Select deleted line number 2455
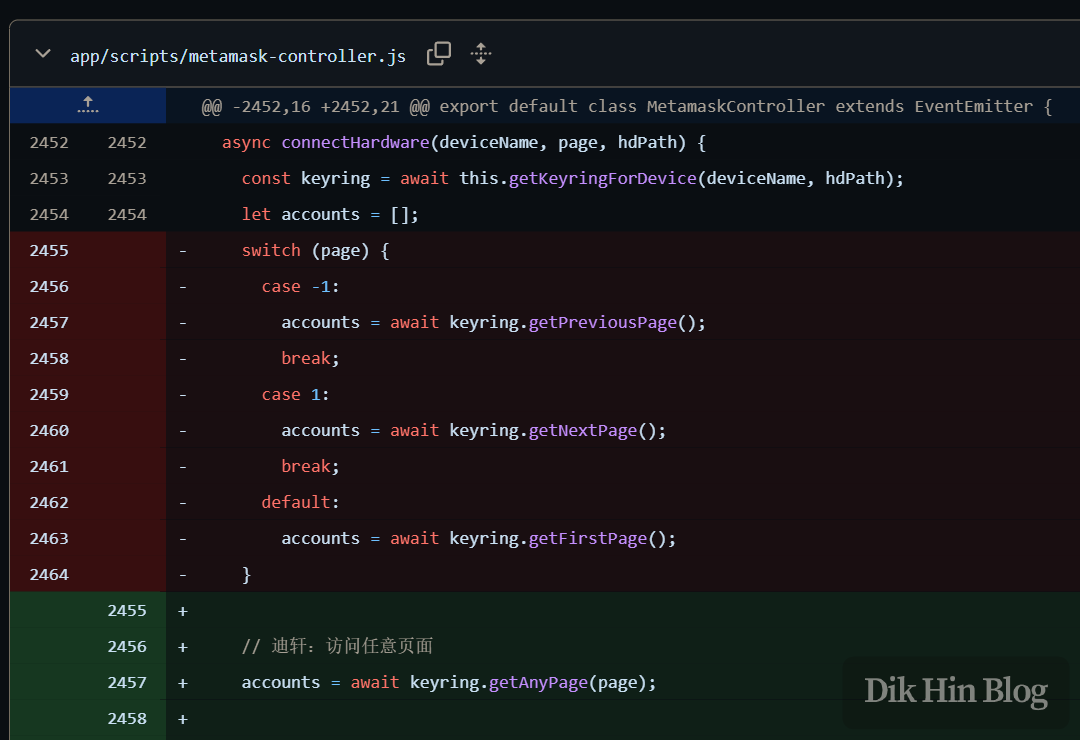Image resolution: width=1080 pixels, height=740 pixels. [49, 250]
